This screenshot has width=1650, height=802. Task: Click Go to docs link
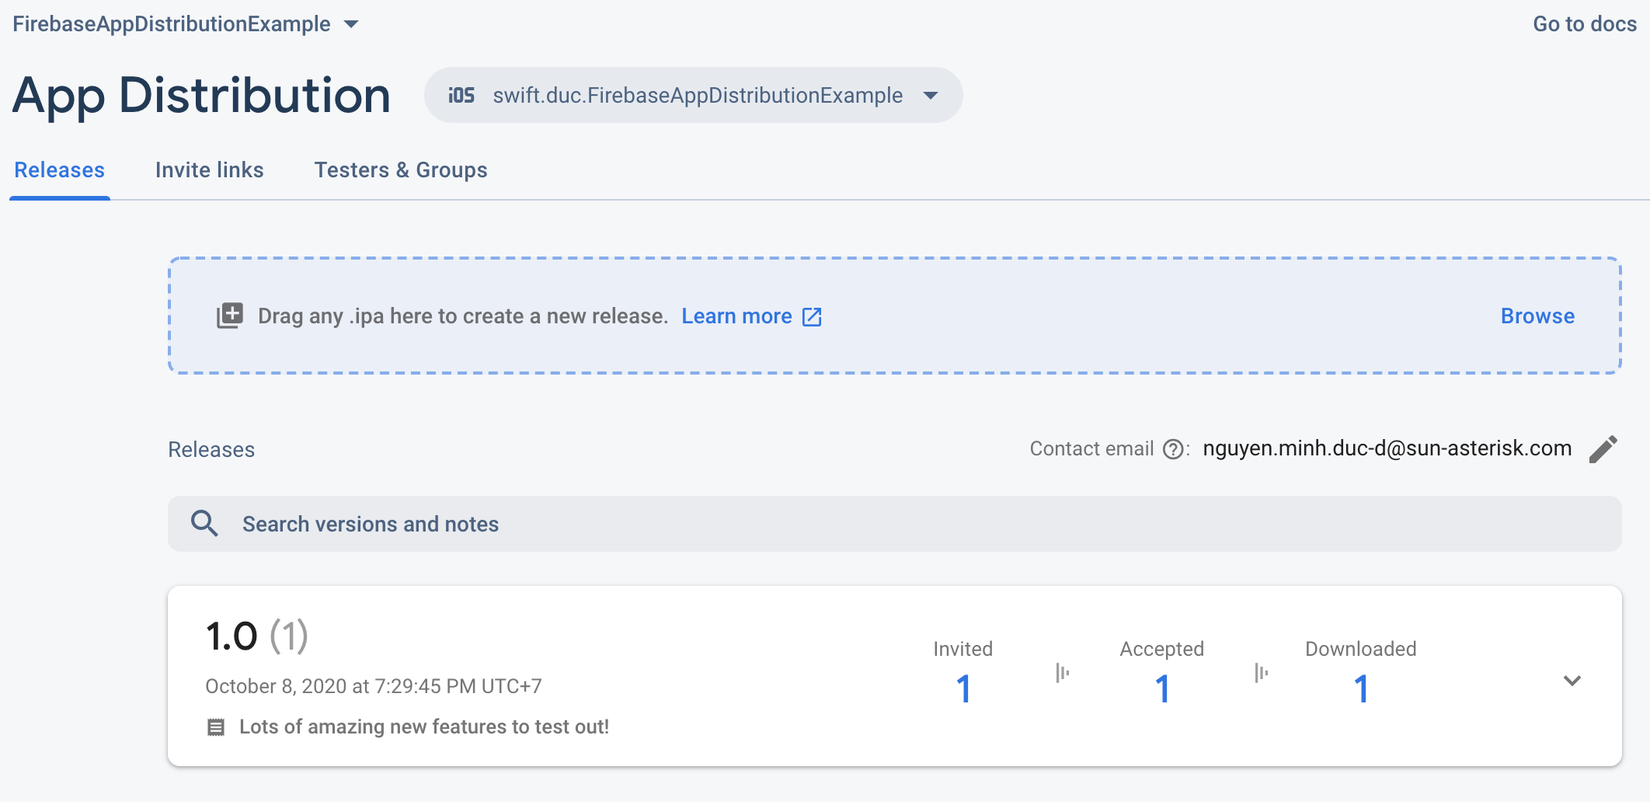(x=1584, y=24)
